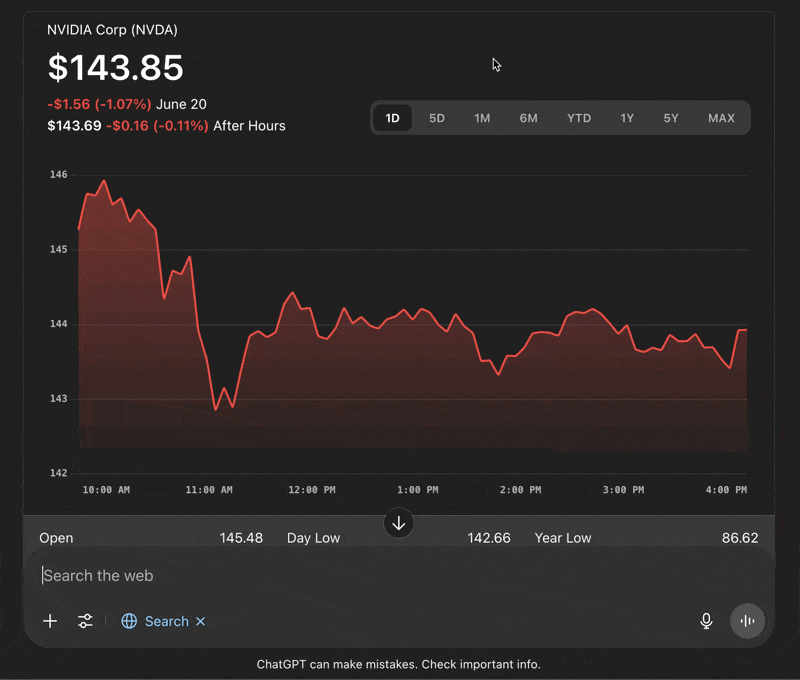
Task: Click the Open value 145.48
Action: point(241,538)
